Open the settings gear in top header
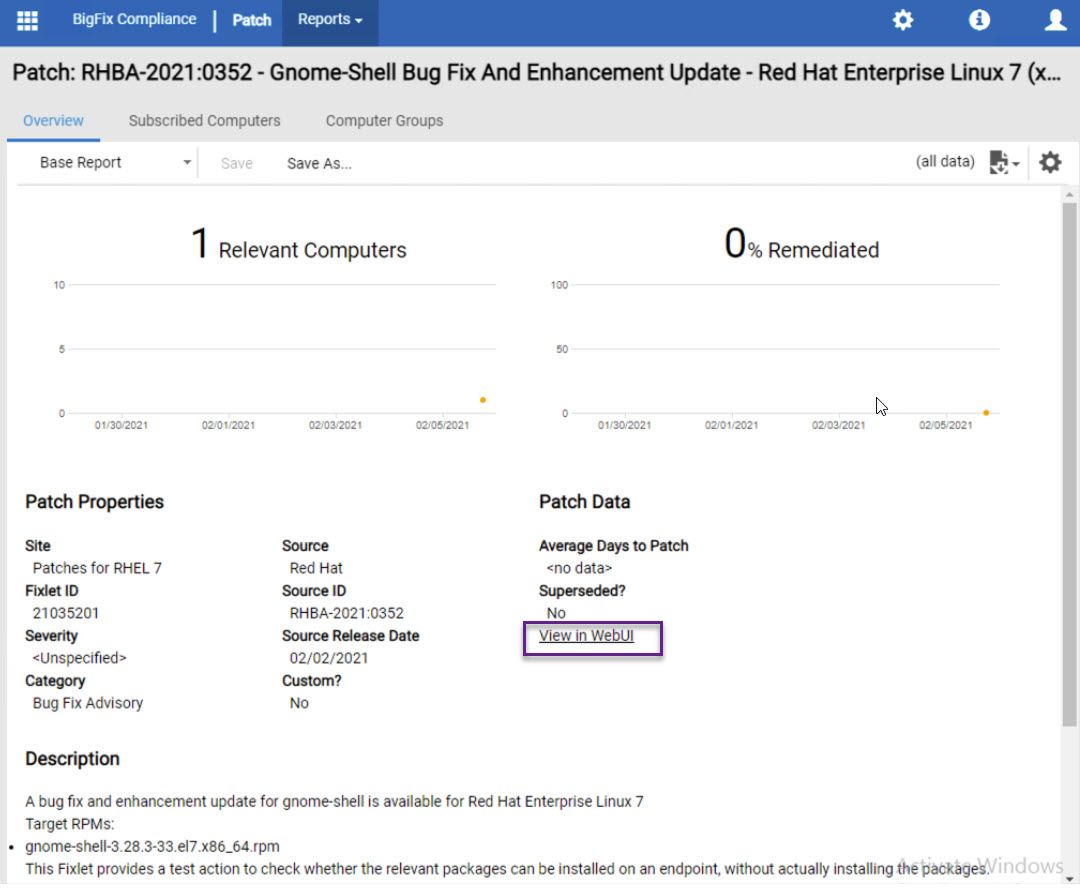 click(903, 20)
